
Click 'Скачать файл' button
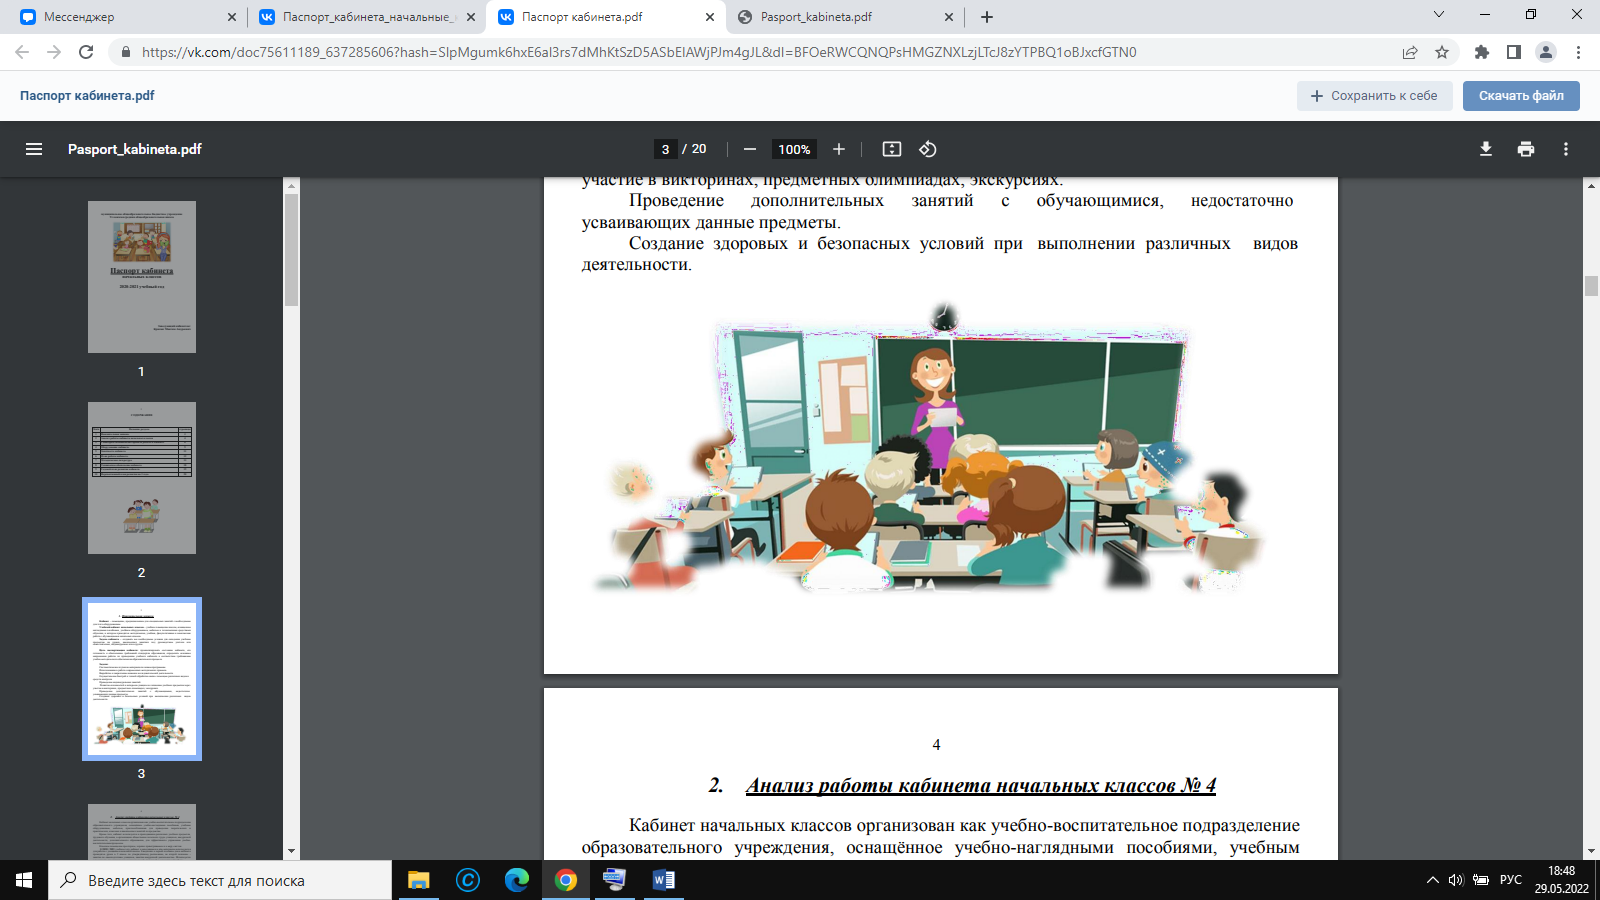[1521, 96]
